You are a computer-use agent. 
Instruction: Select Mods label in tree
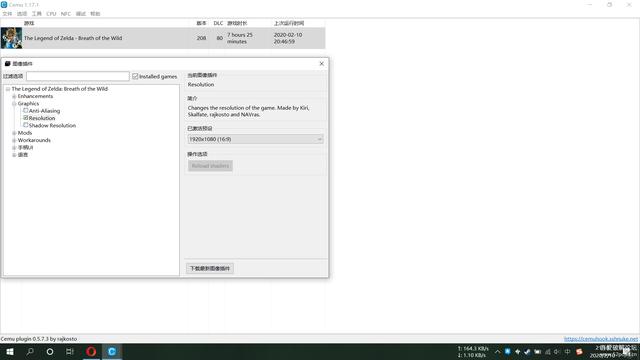(24, 133)
